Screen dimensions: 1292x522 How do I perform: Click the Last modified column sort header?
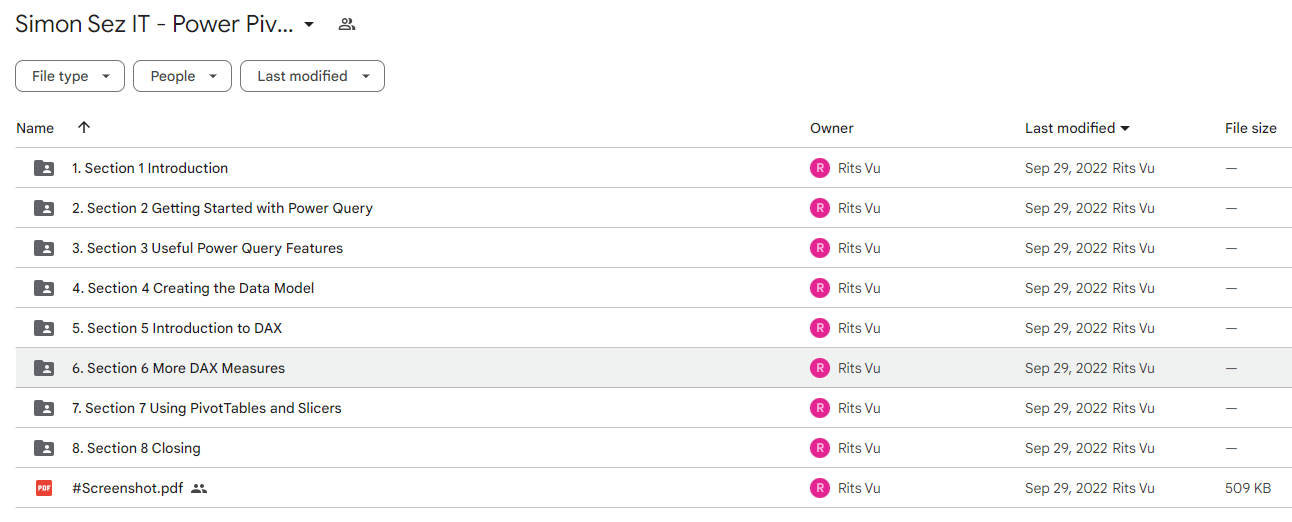click(x=1077, y=128)
